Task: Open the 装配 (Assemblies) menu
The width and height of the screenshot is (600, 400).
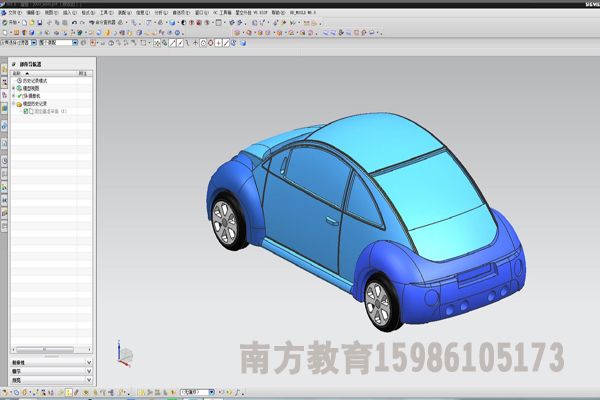Action: (124, 13)
